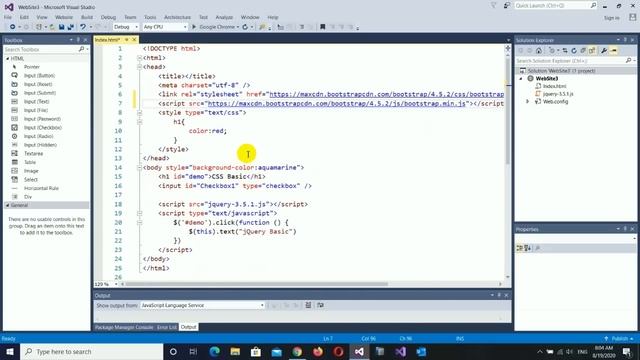Collapse the General group in Toolbox
The width and height of the screenshot is (640, 360).
point(7,205)
